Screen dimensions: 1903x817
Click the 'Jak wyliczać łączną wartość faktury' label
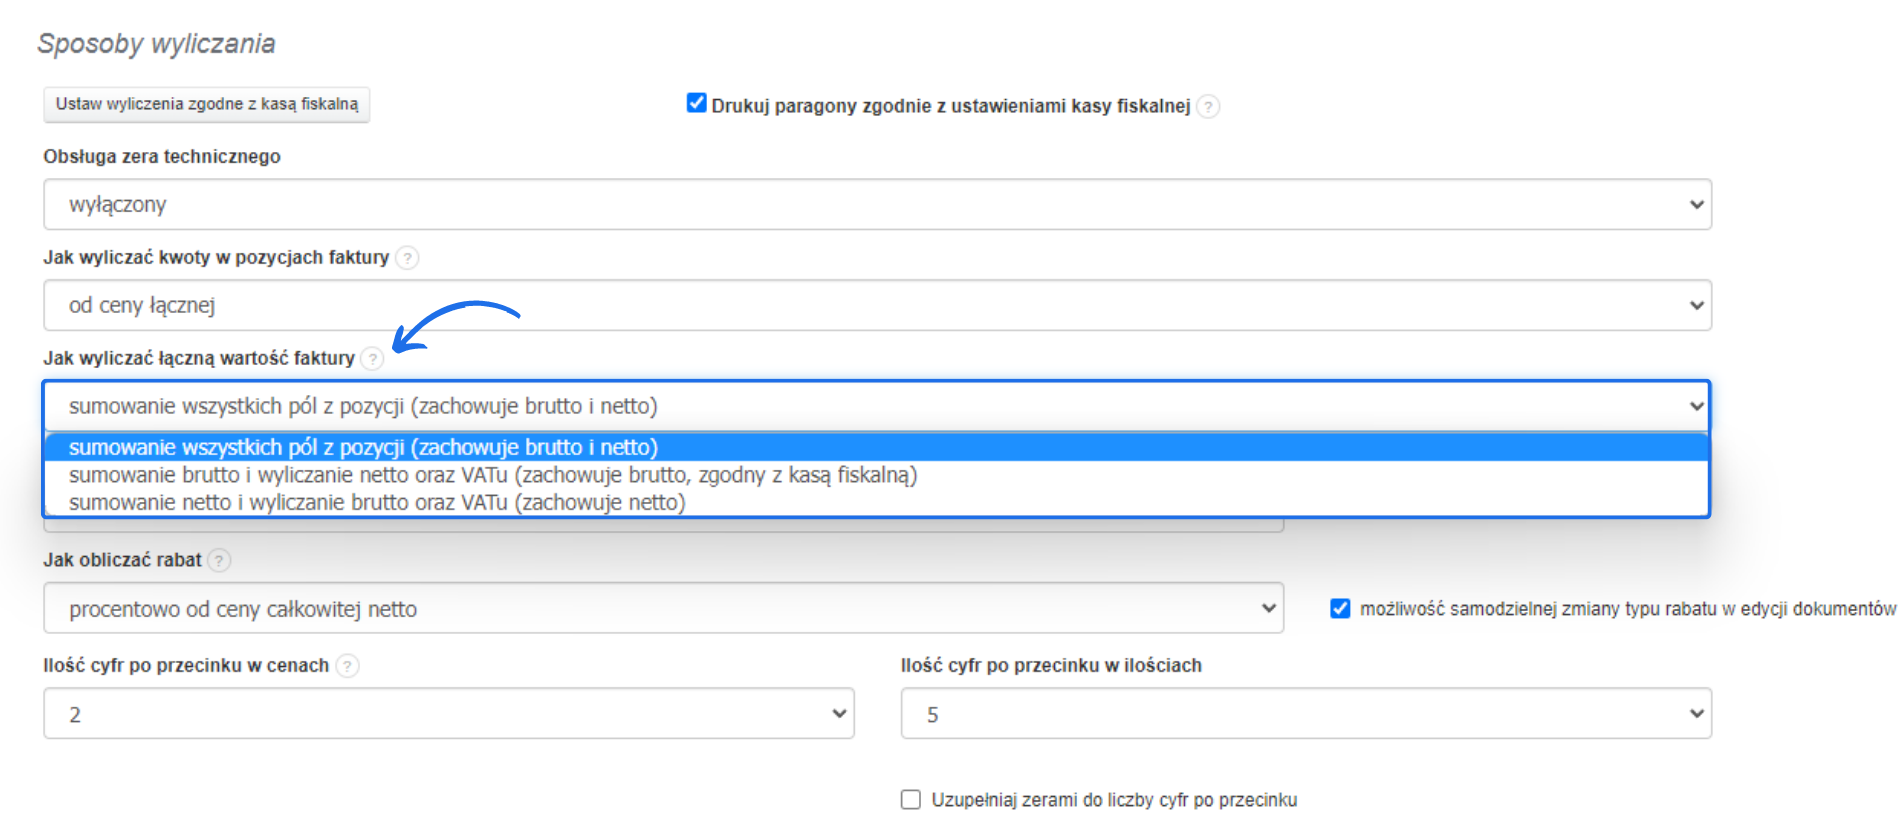tap(199, 359)
